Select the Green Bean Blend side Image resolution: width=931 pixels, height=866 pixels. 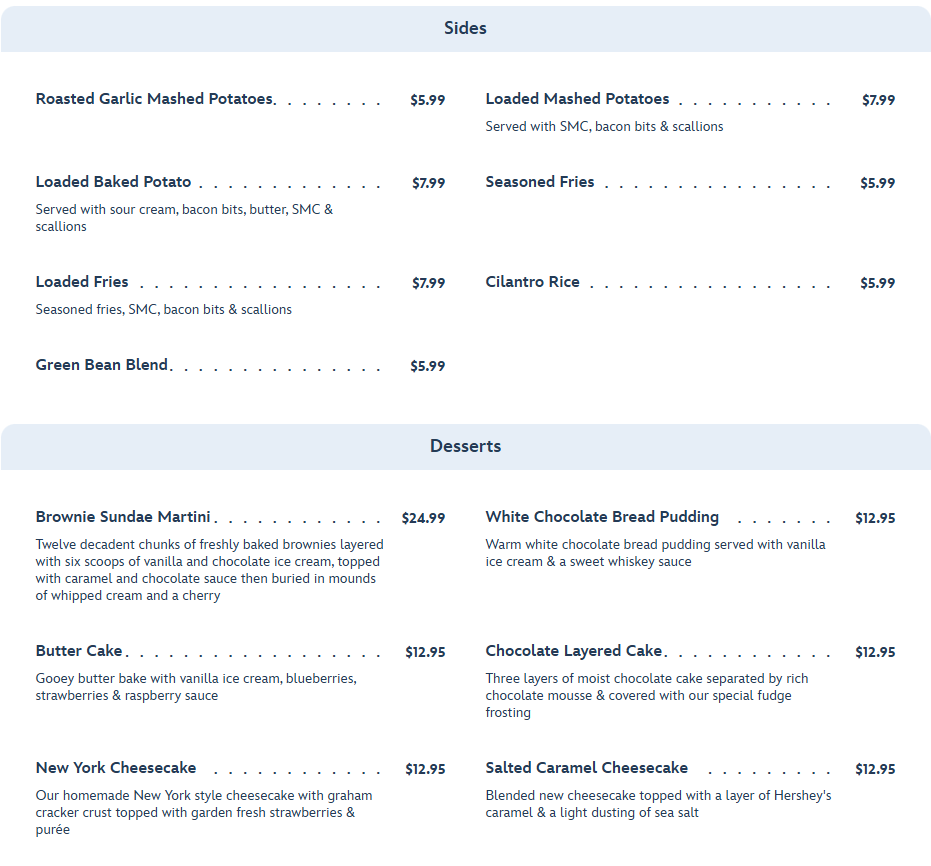coord(102,365)
